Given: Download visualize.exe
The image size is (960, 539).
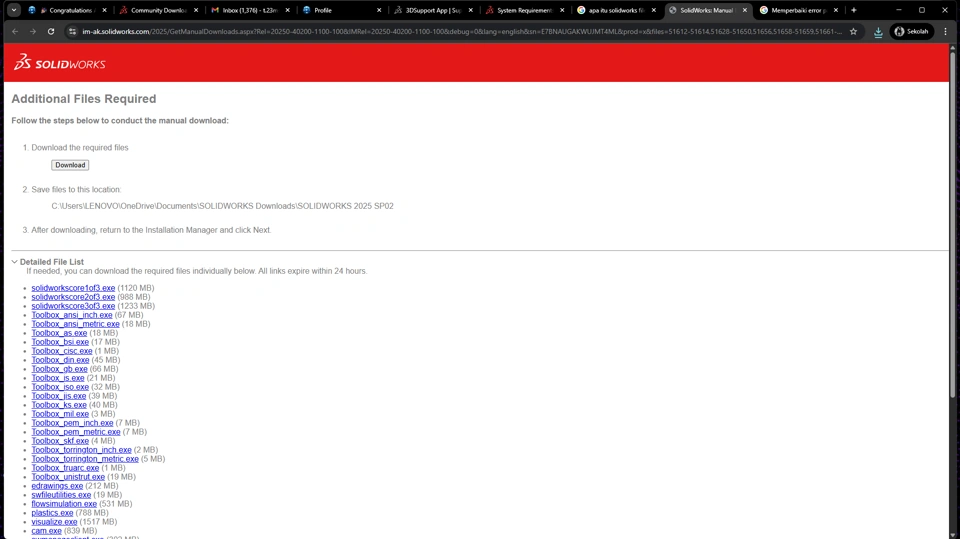Looking at the screenshot, I should click(54, 522).
